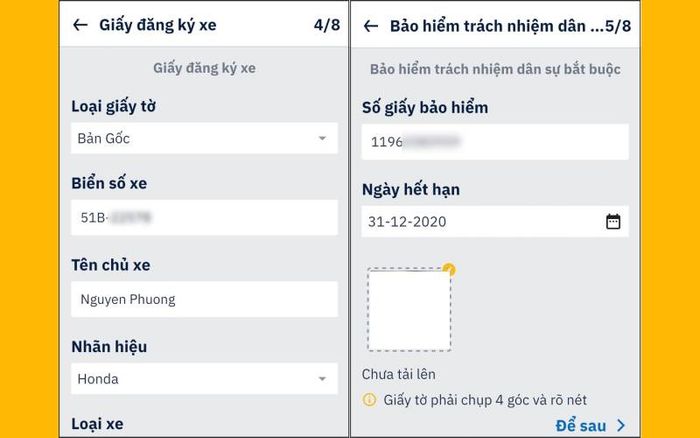Click yellow badge on upload box corner
Image resolution: width=700 pixels, height=438 pixels.
[x=449, y=269]
